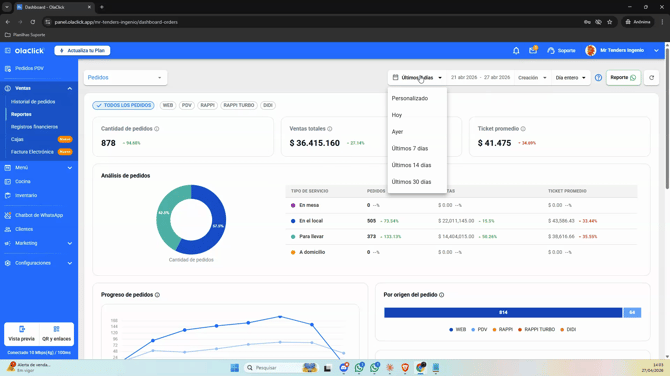Screen dimensions: 670x376
Task: Click the Mr Tenders Ingenio avatar
Action: click(x=591, y=50)
